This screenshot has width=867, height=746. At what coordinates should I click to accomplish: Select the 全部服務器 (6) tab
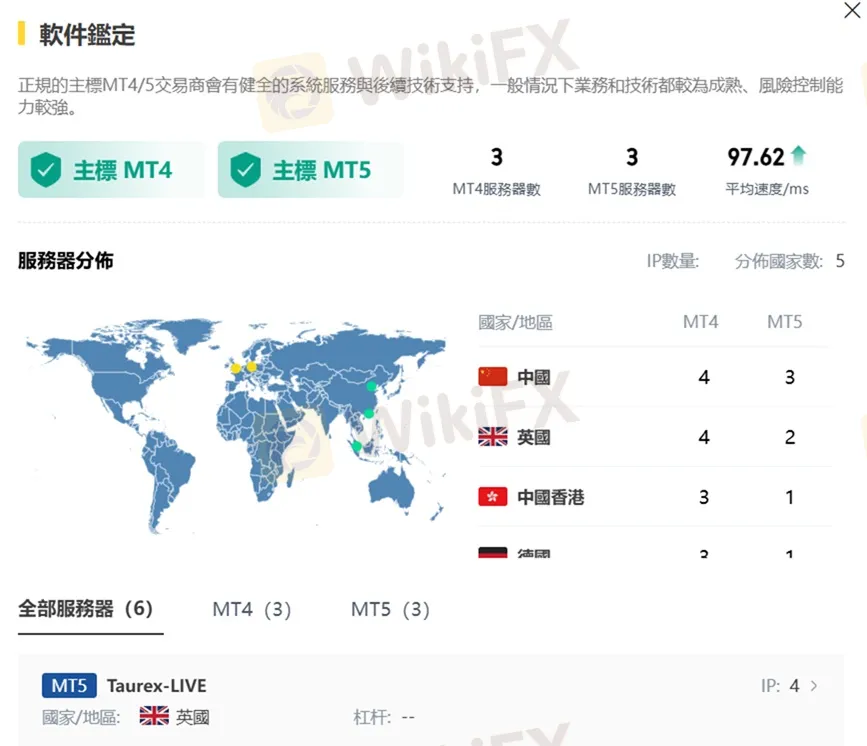[x=87, y=607]
